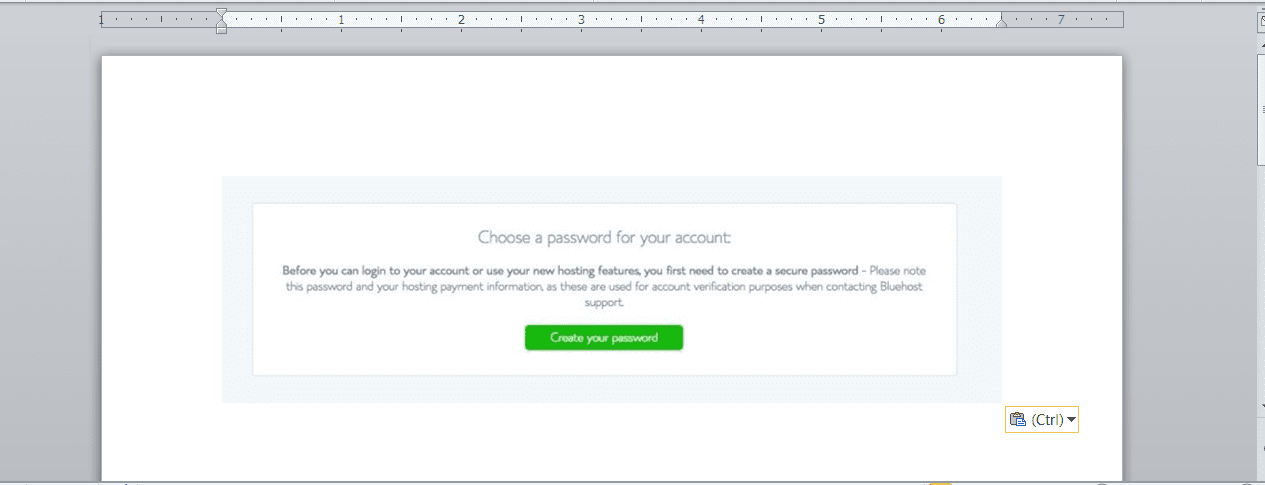The width and height of the screenshot is (1265, 485).
Task: Expand the Paste Options (Ctrl) dropdown arrow
Action: click(x=1072, y=420)
